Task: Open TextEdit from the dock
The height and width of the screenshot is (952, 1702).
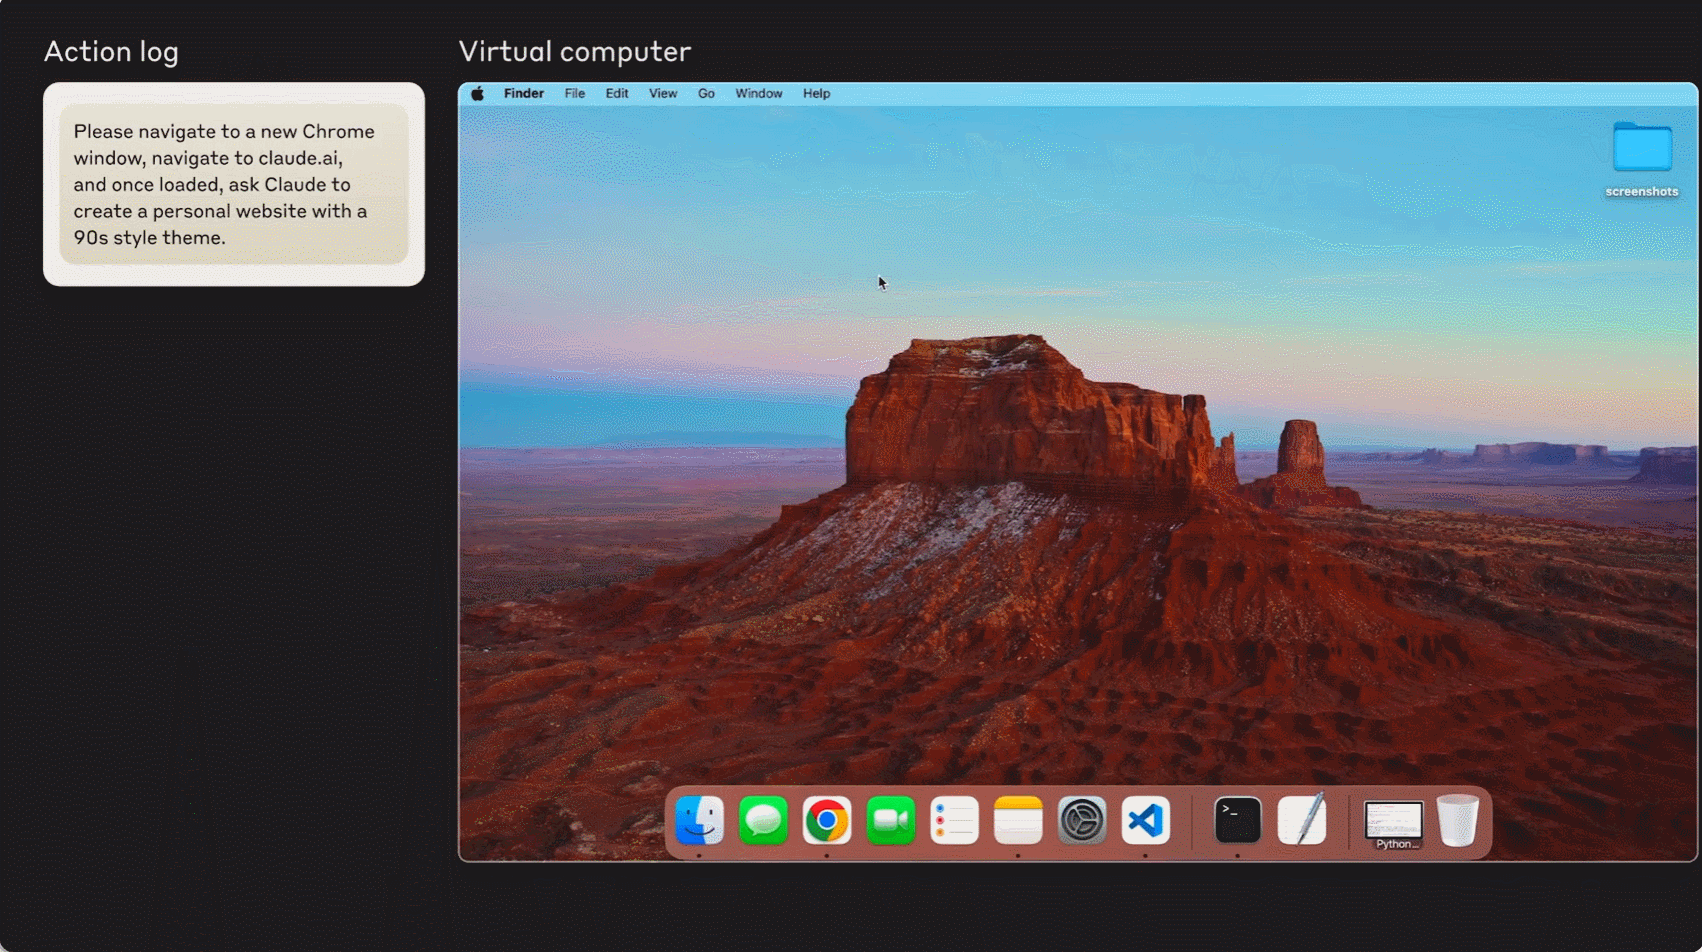Action: [x=1301, y=821]
